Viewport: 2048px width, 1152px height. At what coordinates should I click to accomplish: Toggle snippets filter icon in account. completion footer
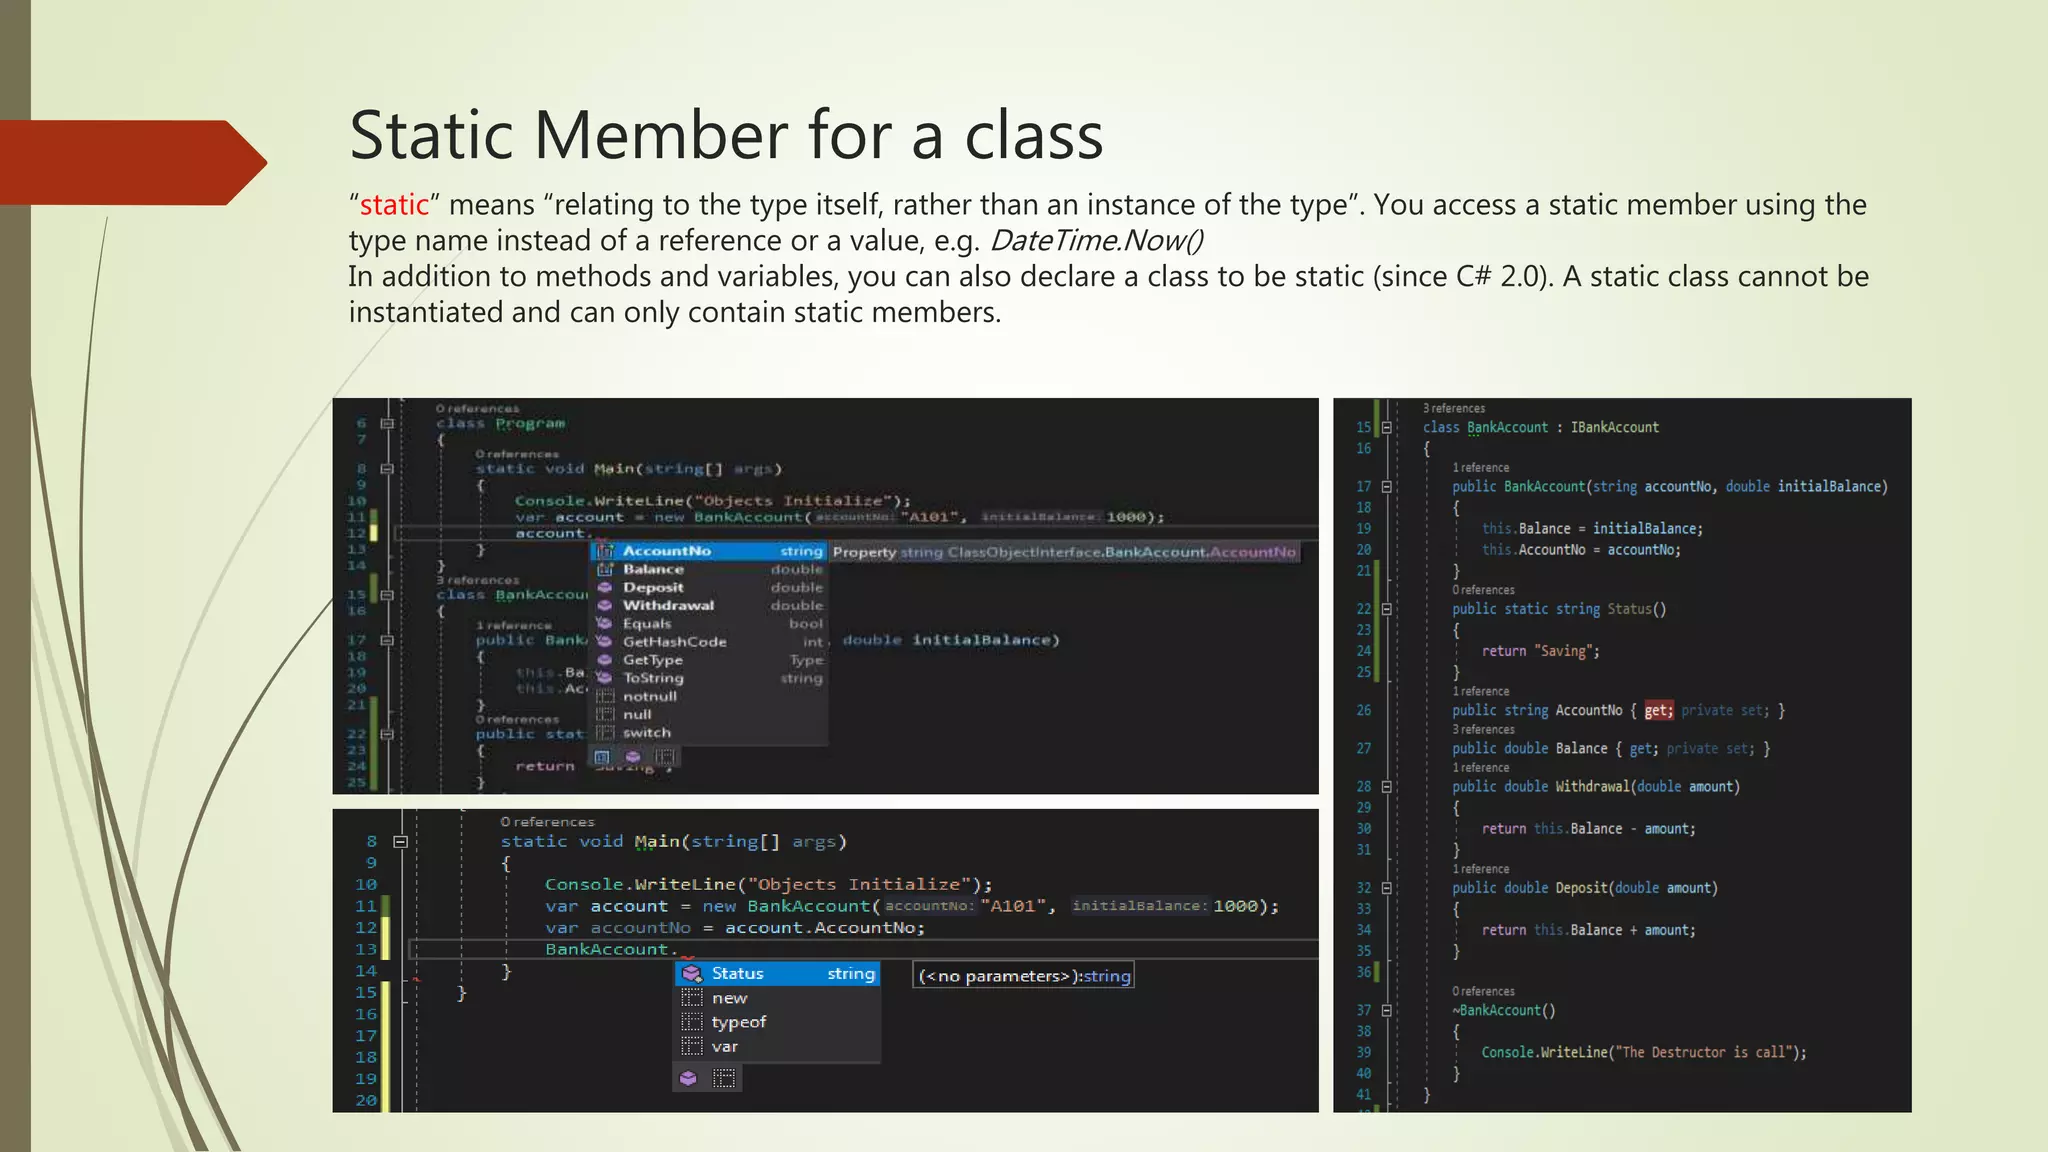click(x=664, y=756)
